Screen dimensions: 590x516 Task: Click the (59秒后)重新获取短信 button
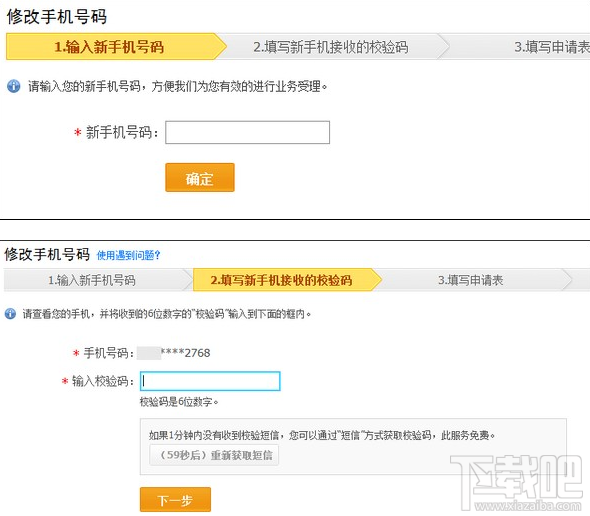214,455
